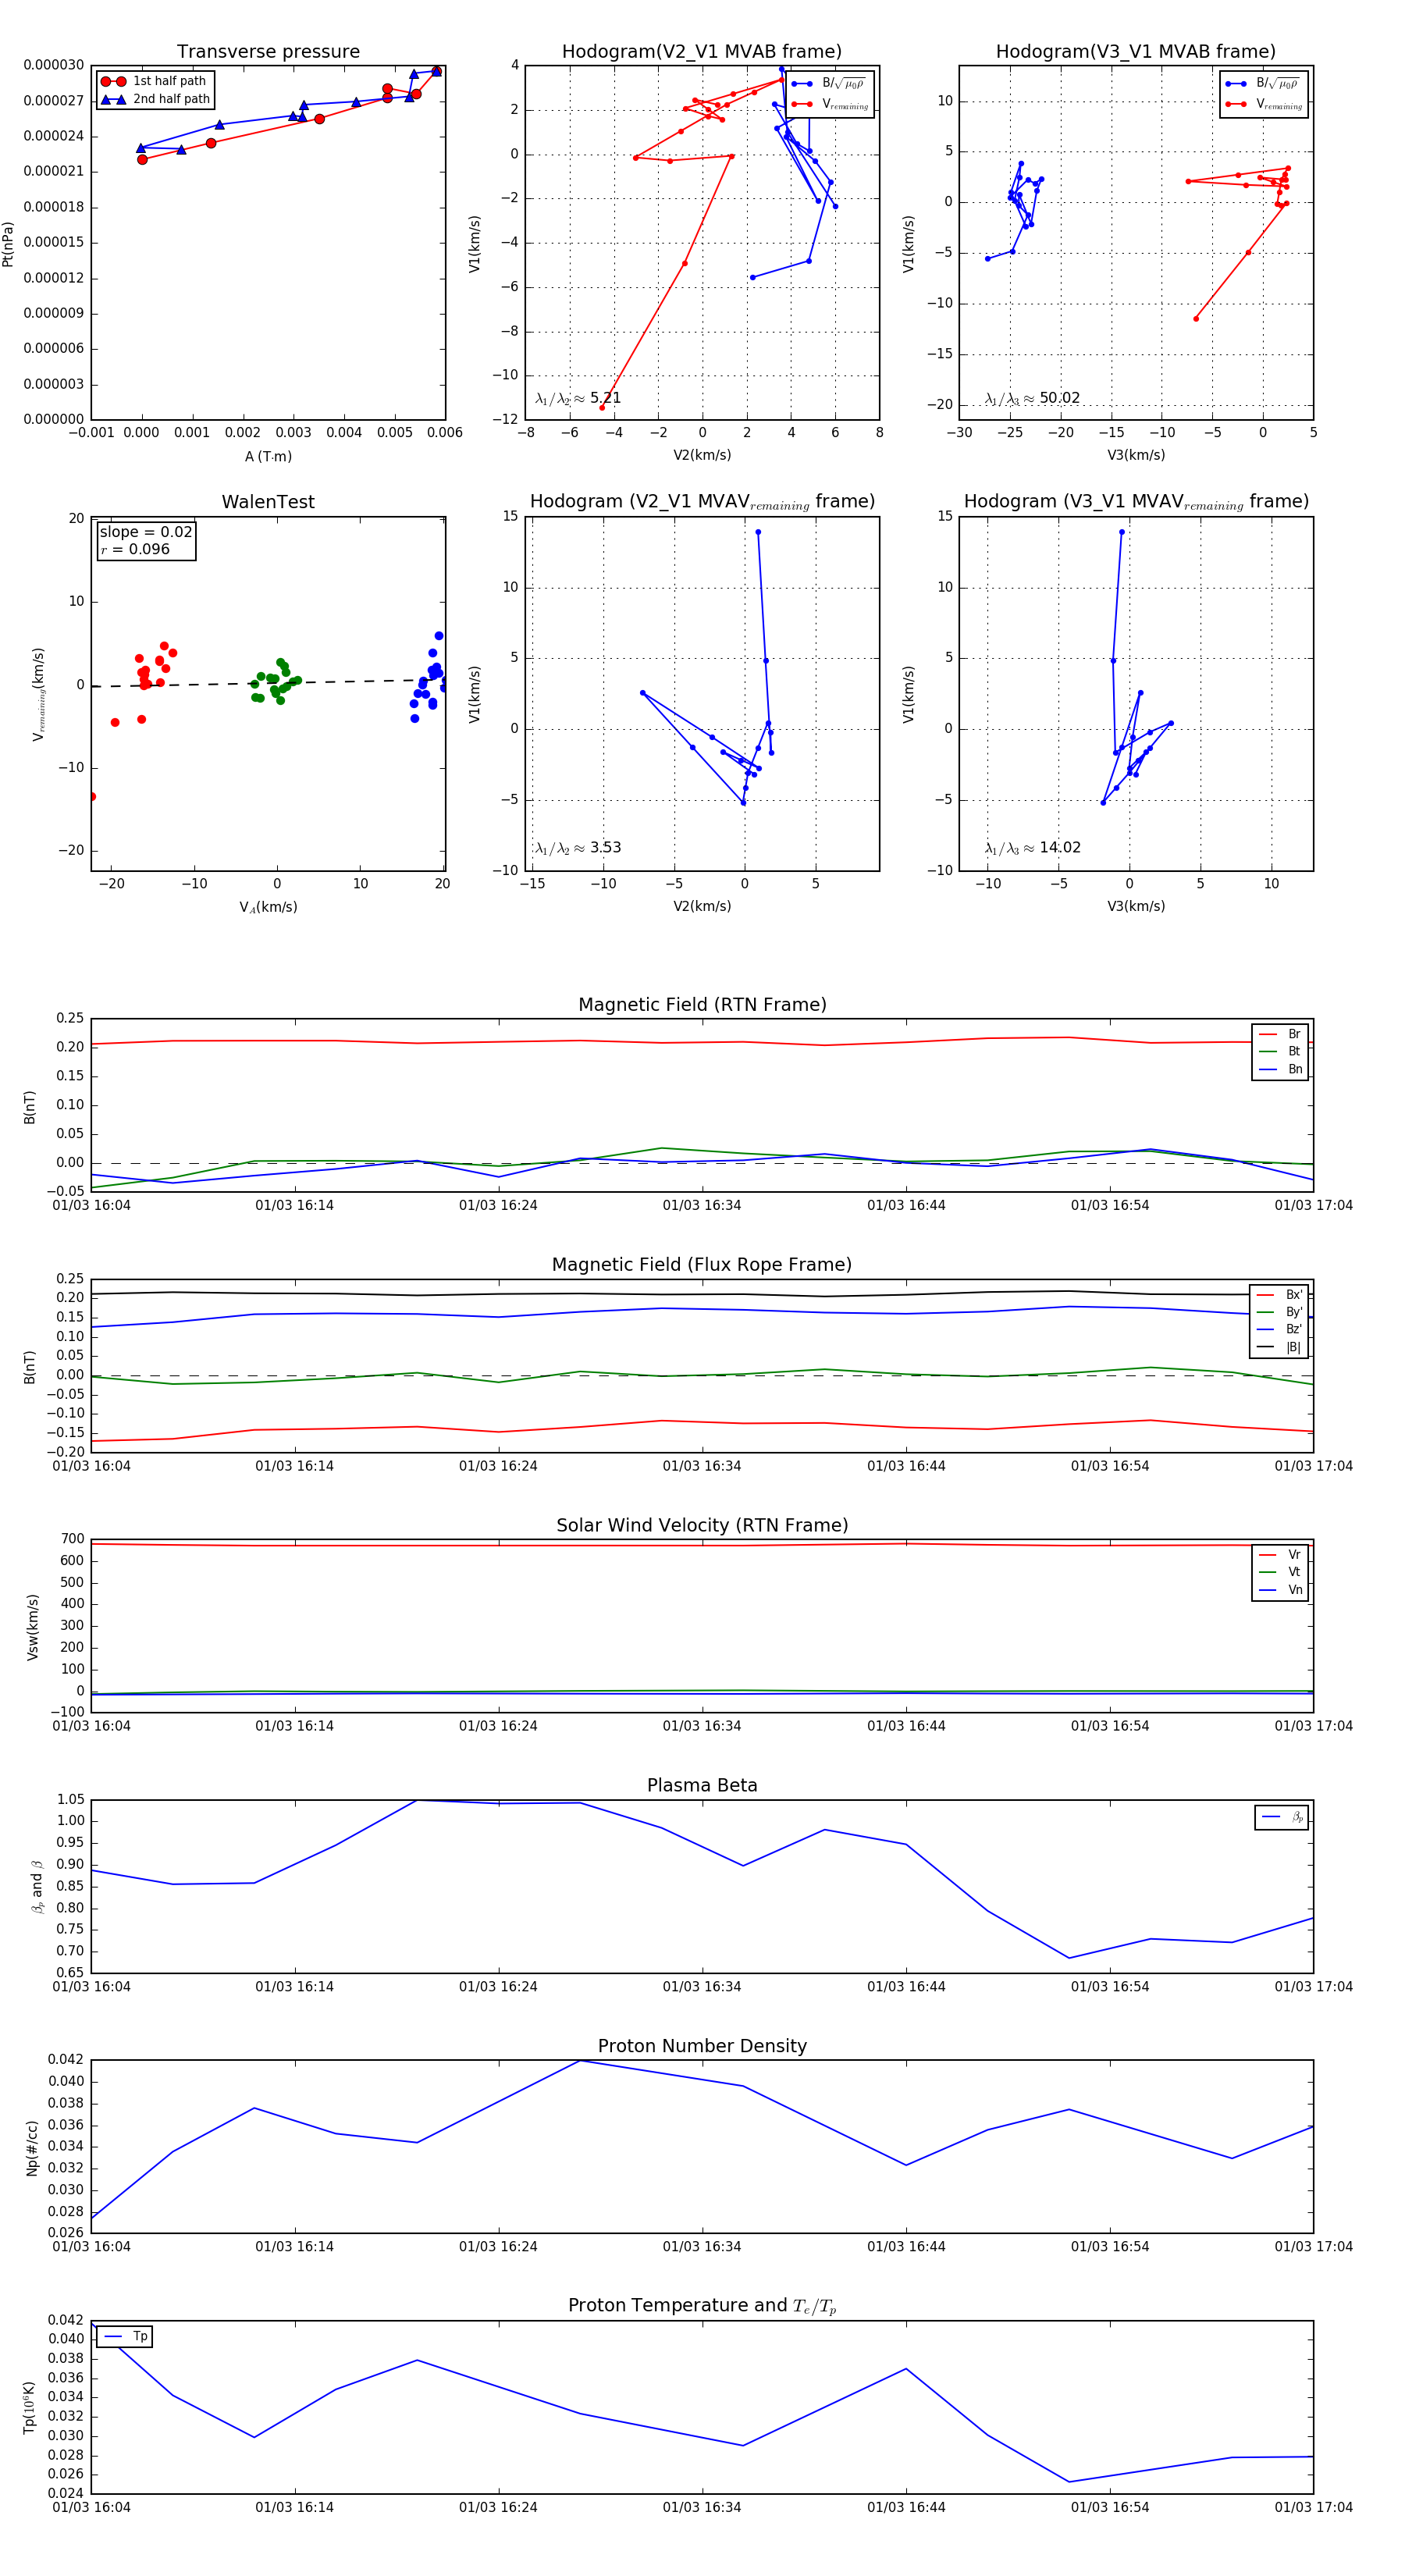Viewport: 1405px width, 2576px height.
Task: Click the "Solar Wind Velocity (RTN Frame)" title
Action: 702,1525
